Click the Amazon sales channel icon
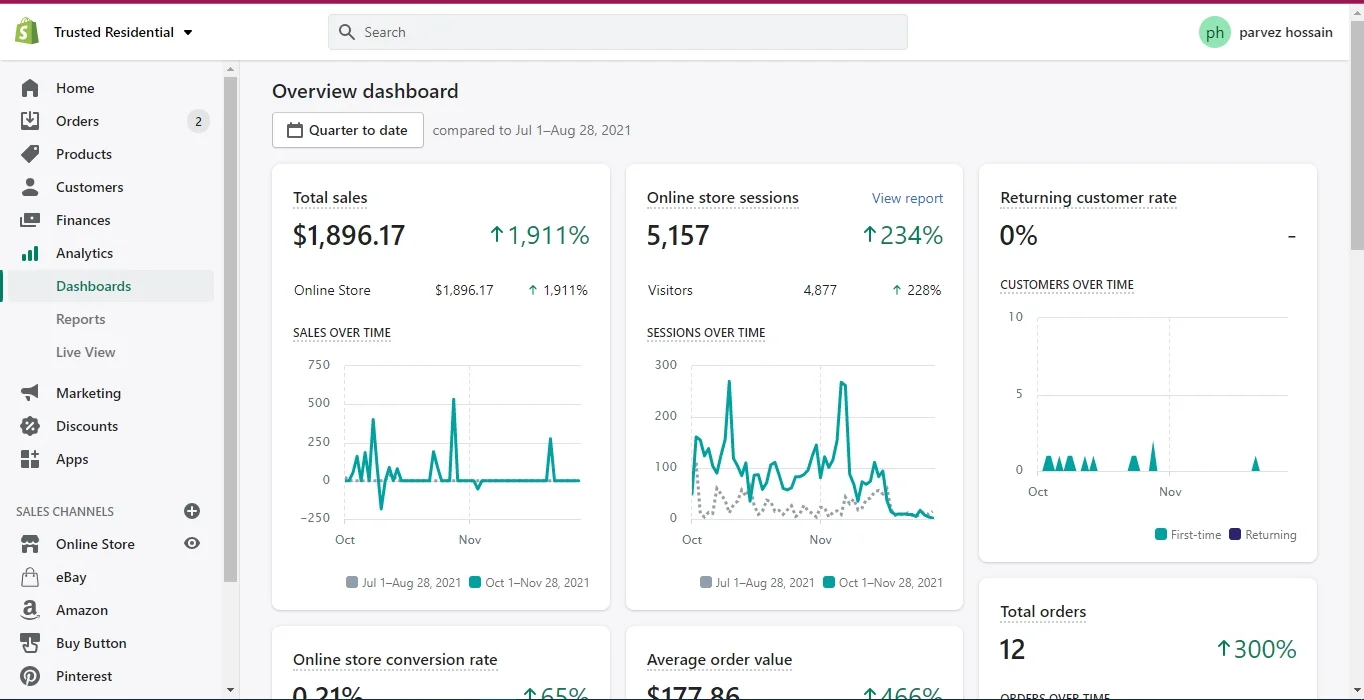The image size is (1364, 700). pos(30,610)
